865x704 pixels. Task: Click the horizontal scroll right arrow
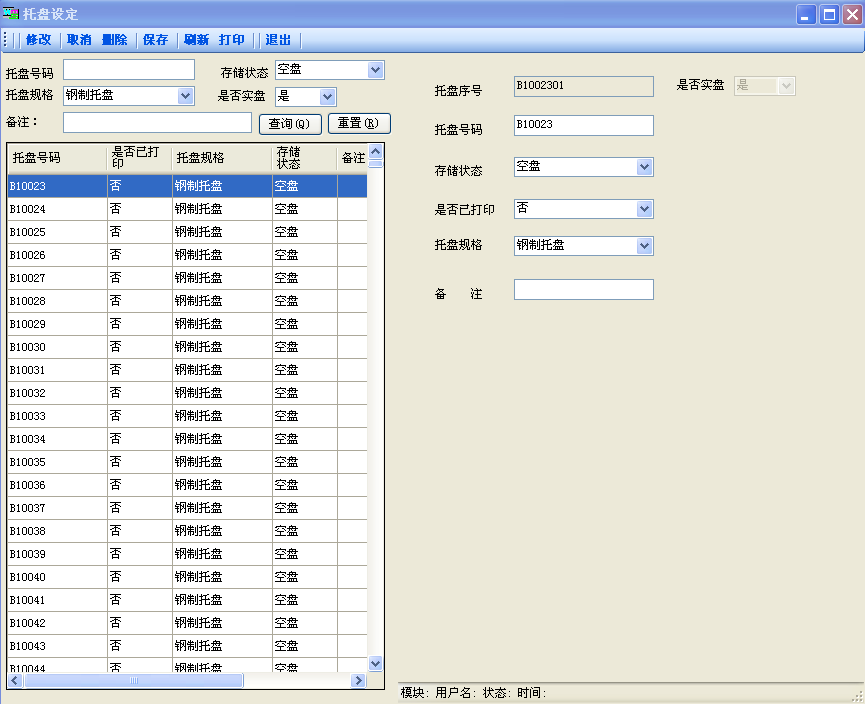[x=359, y=680]
